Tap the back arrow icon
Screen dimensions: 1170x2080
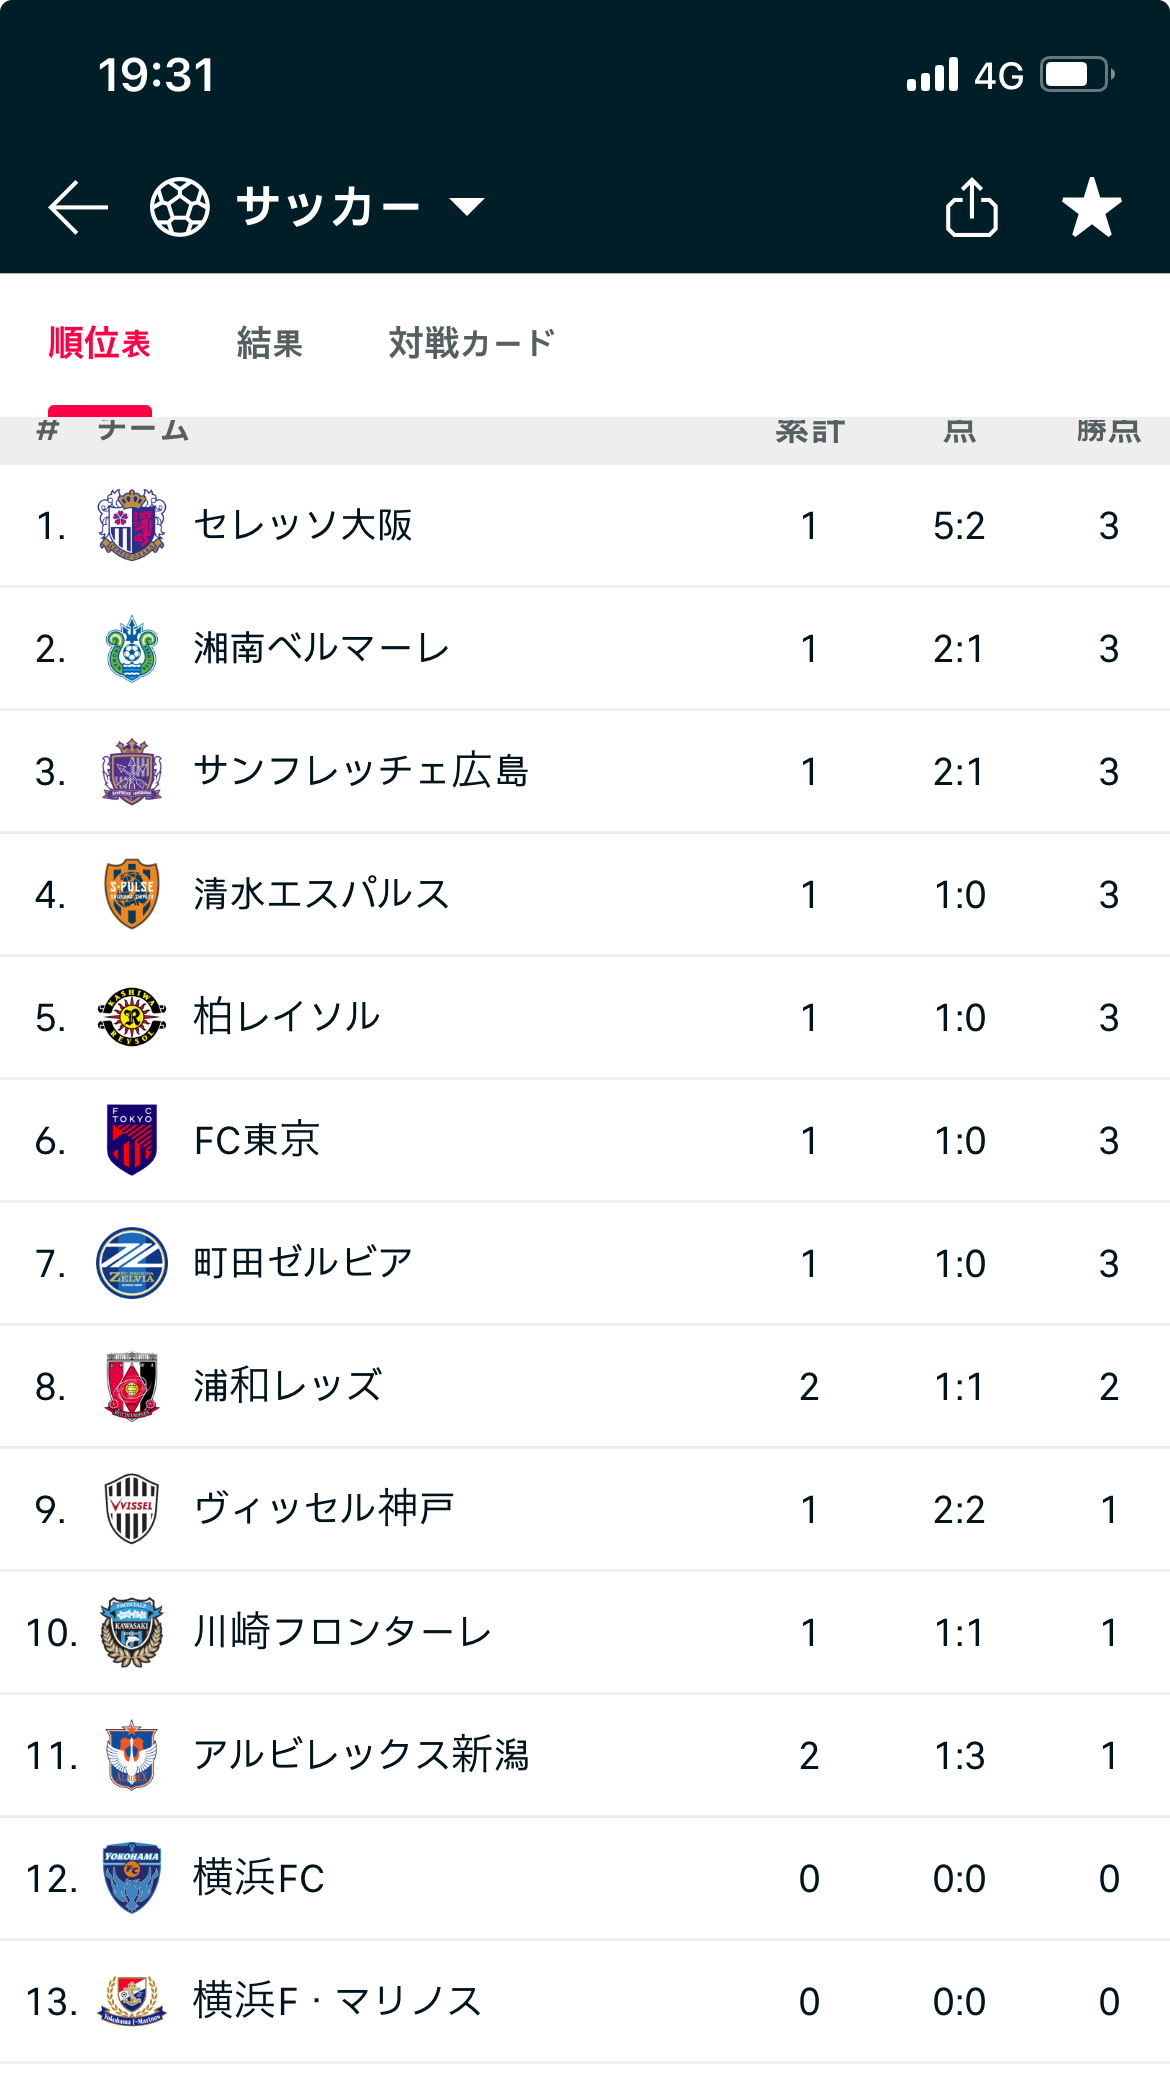click(x=78, y=207)
